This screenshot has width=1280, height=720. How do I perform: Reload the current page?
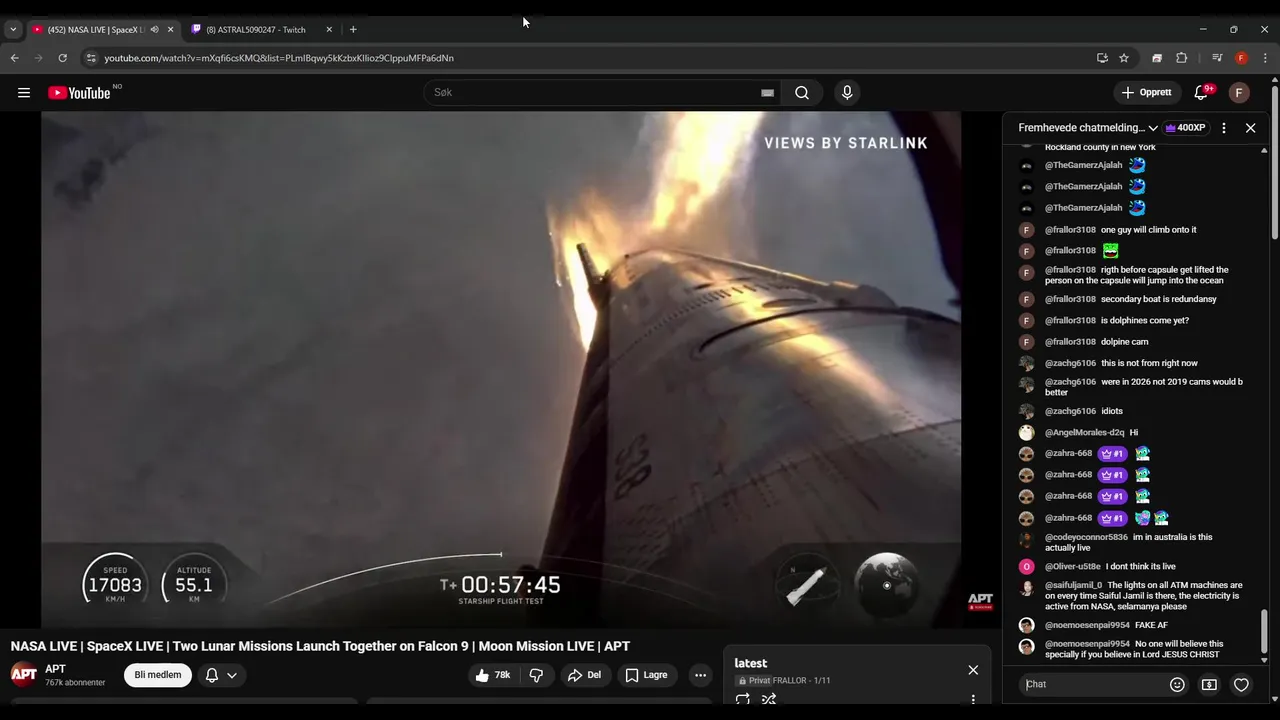point(62,58)
